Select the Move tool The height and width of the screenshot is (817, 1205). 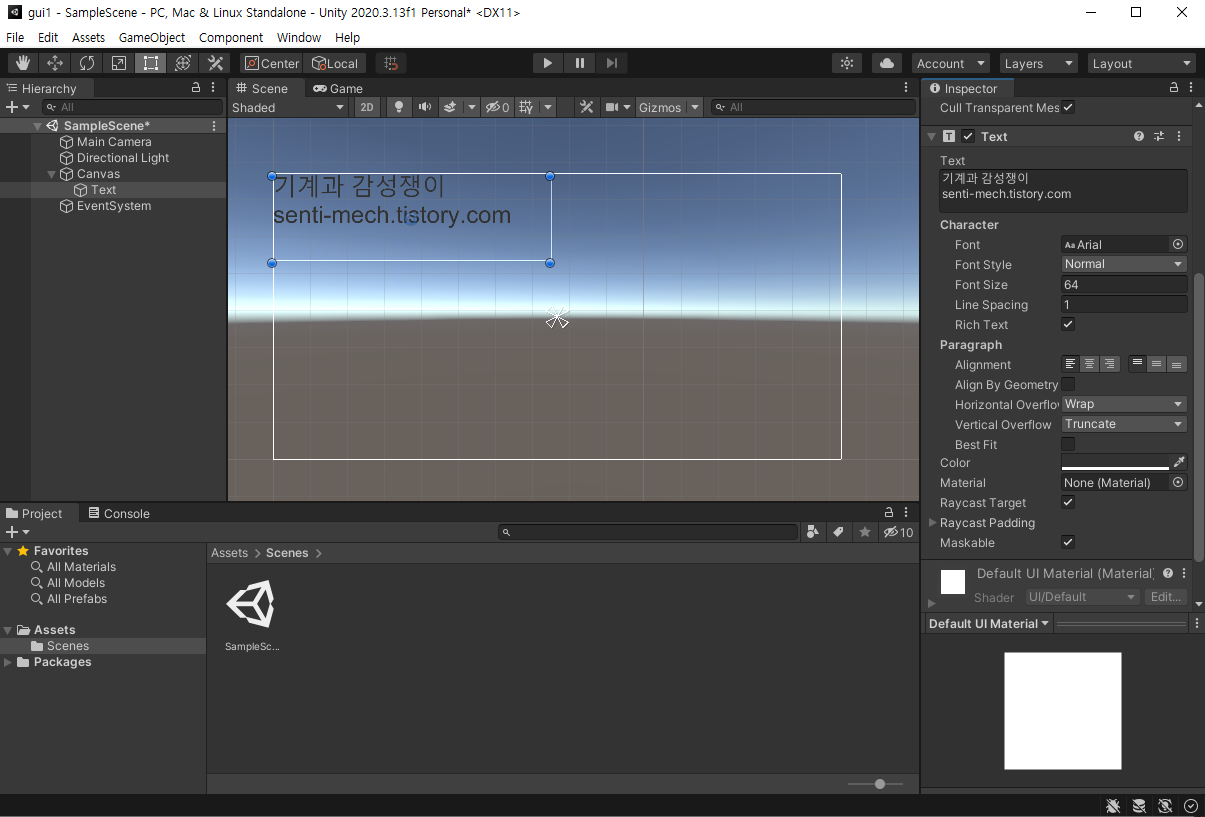pyautogui.click(x=55, y=63)
